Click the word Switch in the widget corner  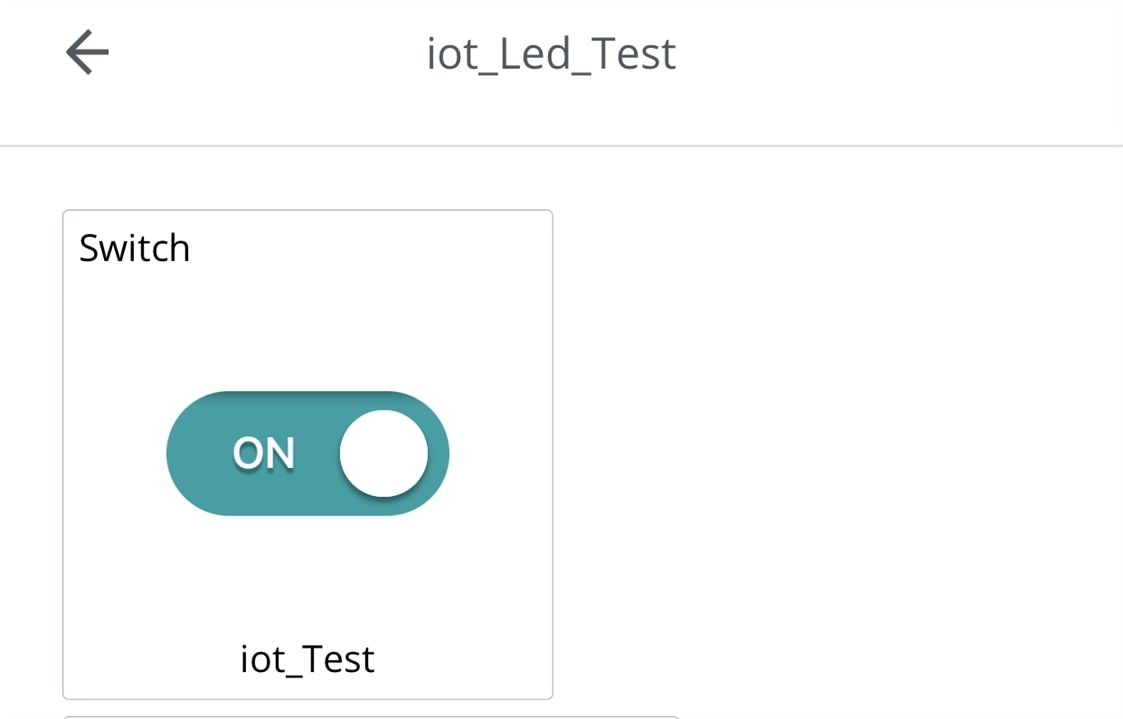(135, 248)
